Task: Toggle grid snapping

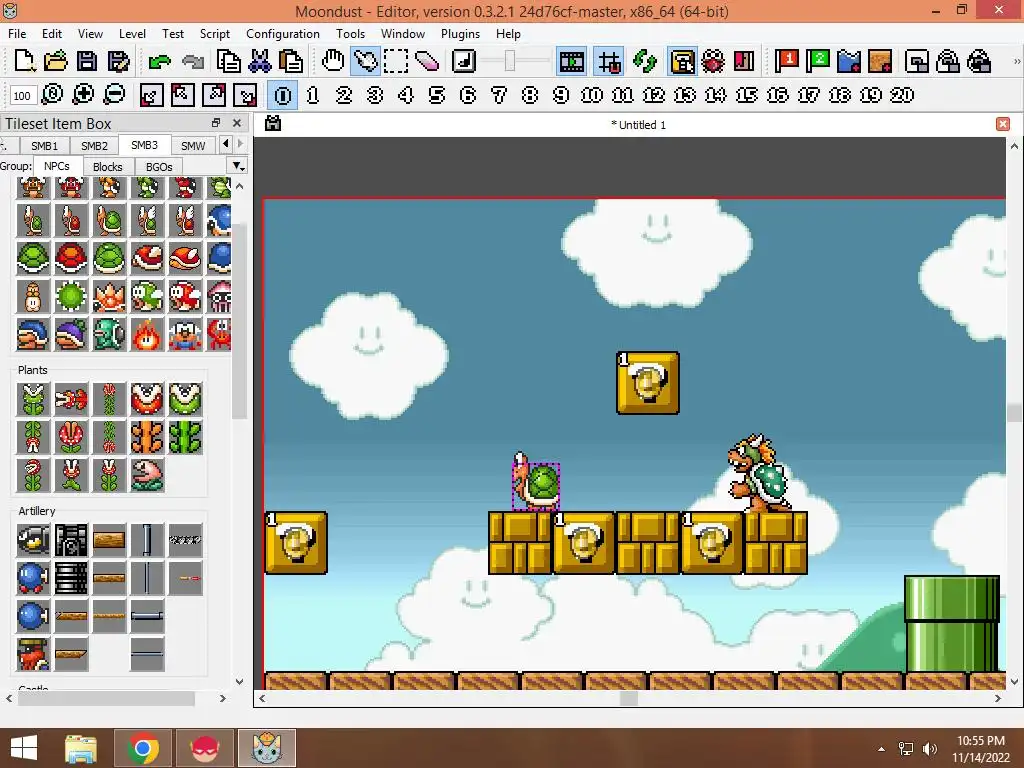Action: click(609, 61)
